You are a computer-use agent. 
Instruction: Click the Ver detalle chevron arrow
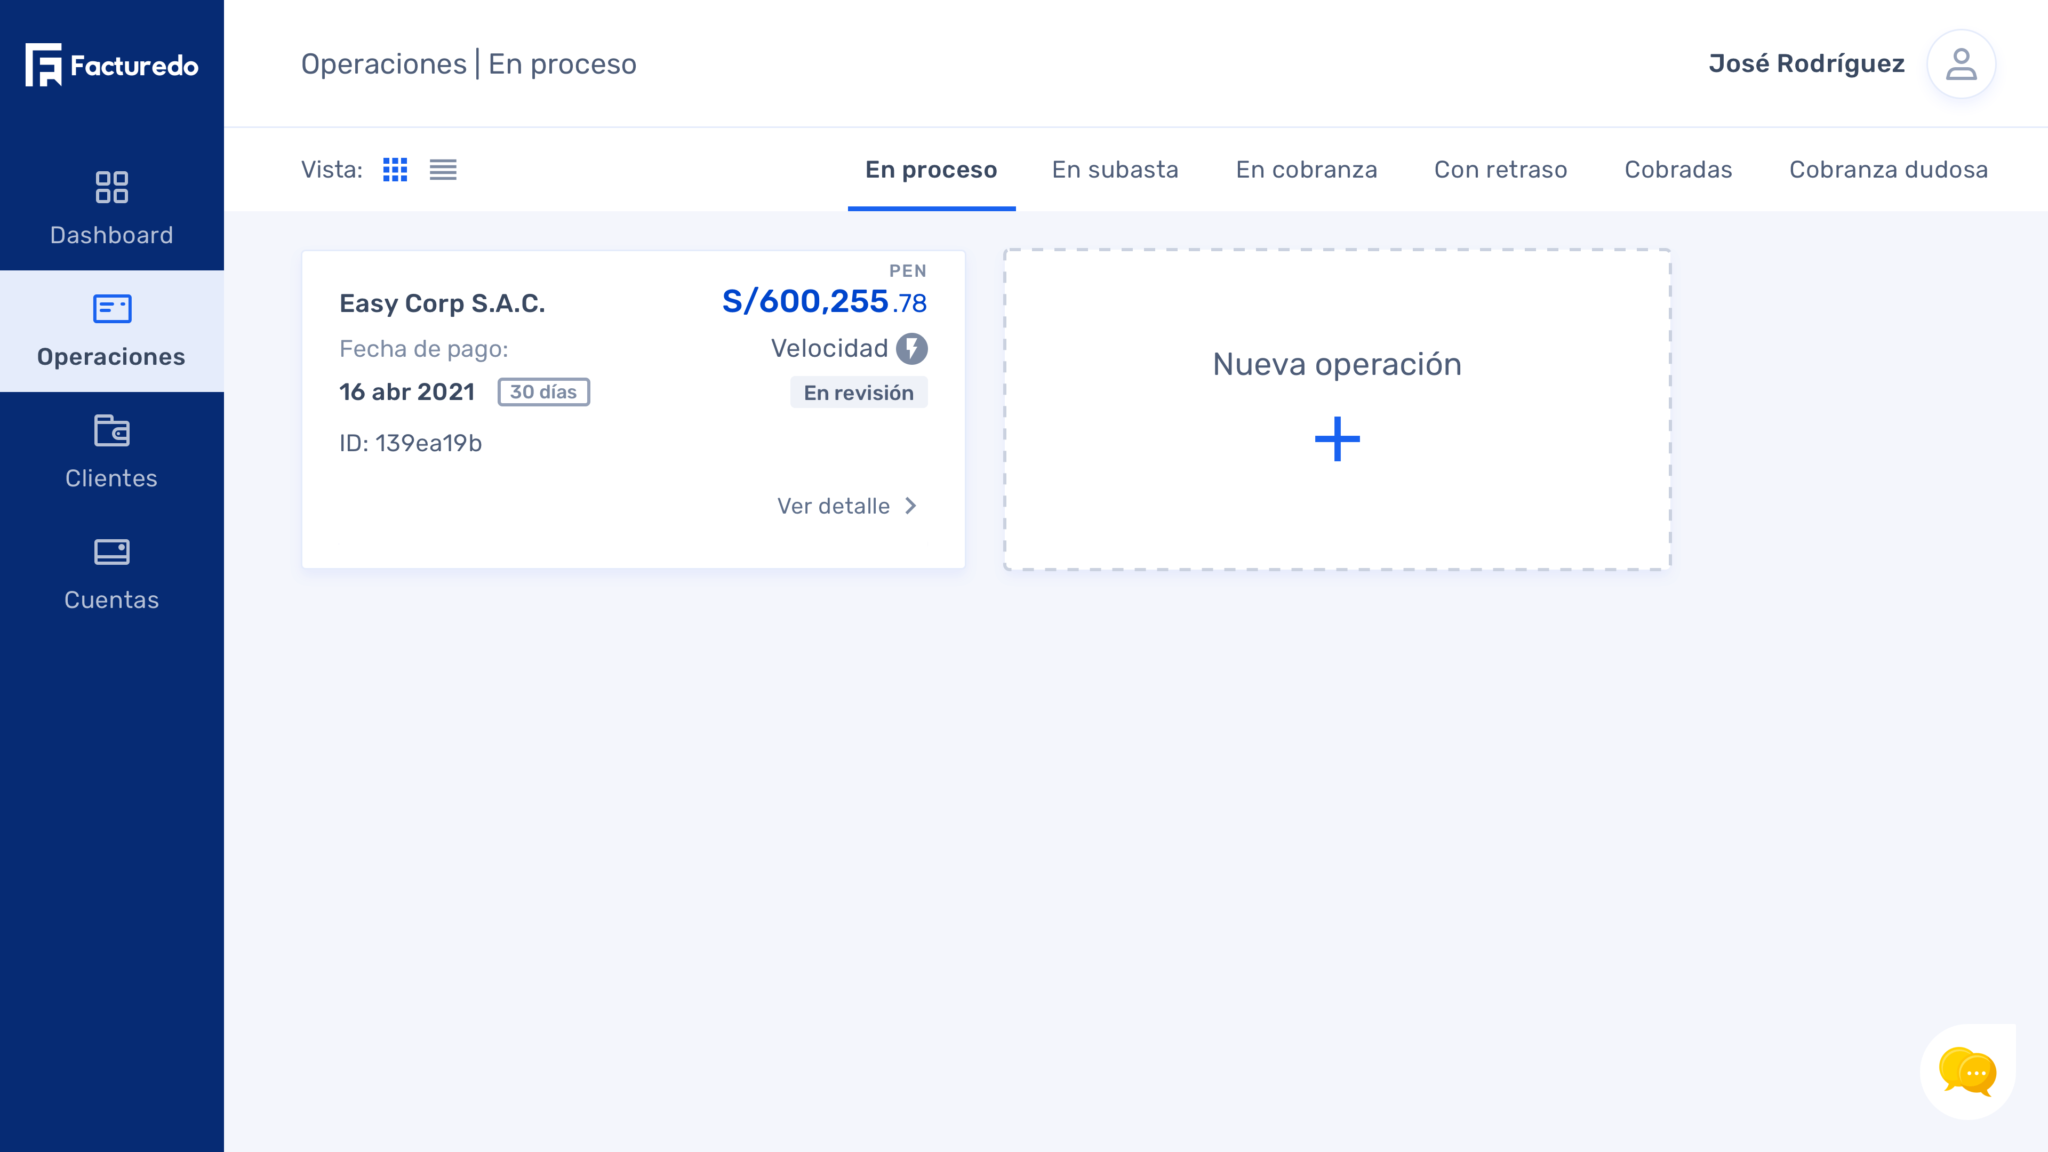[910, 506]
